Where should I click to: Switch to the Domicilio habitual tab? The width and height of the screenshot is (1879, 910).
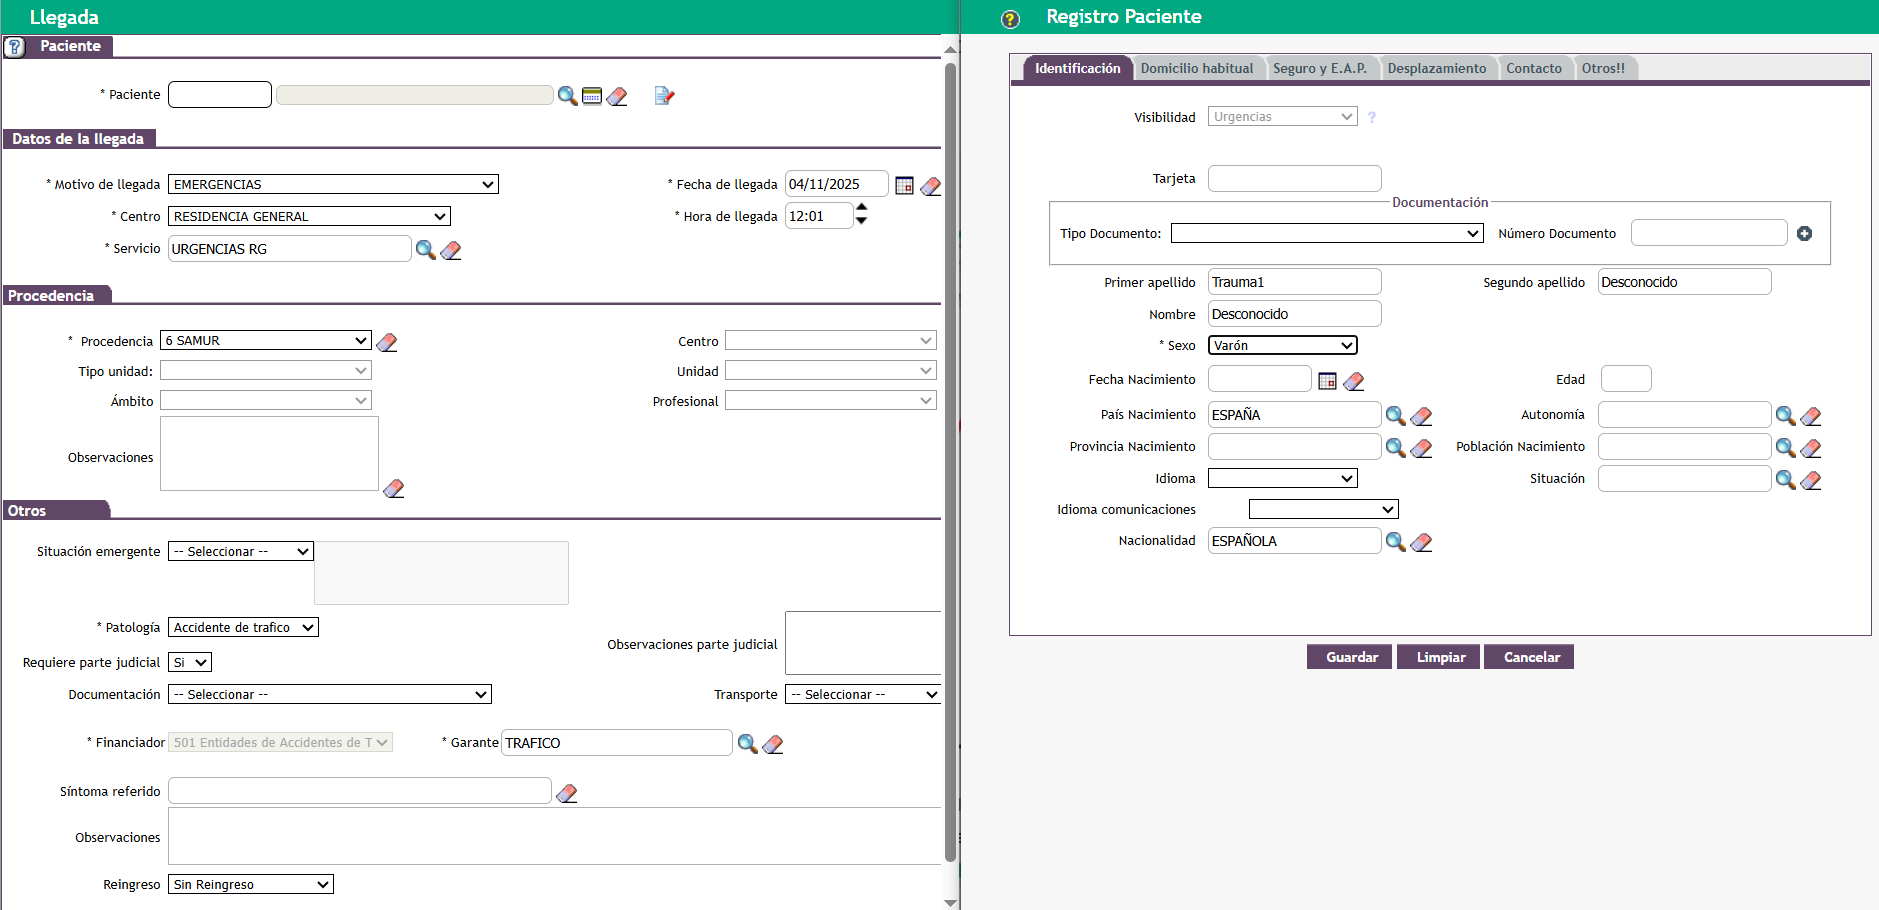[x=1196, y=69]
